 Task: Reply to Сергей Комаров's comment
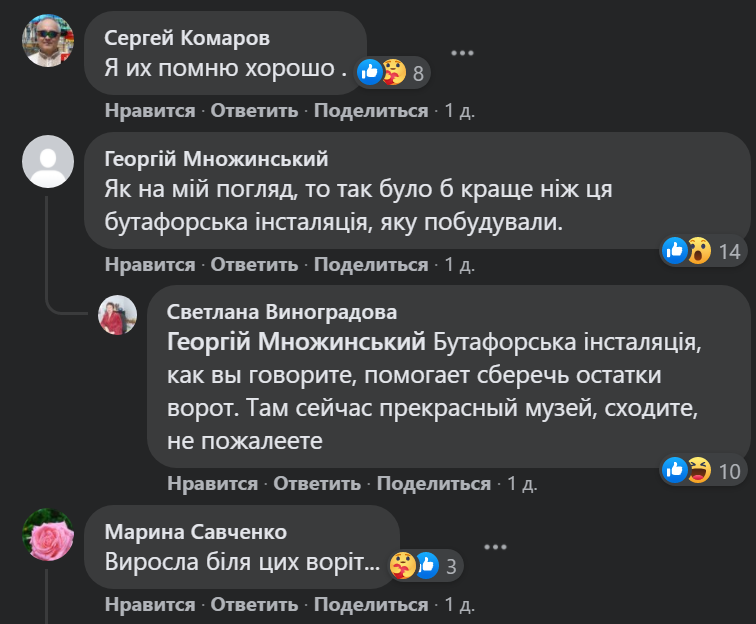click(x=254, y=110)
